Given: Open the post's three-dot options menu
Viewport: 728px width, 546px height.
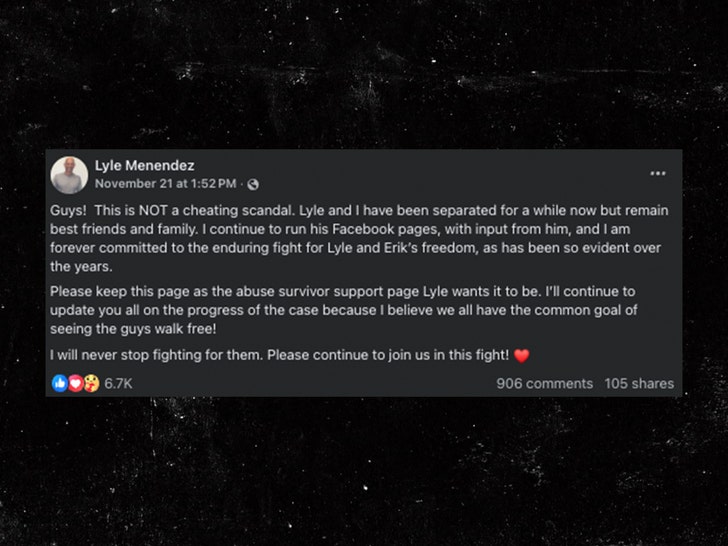Looking at the screenshot, I should coord(657,174).
